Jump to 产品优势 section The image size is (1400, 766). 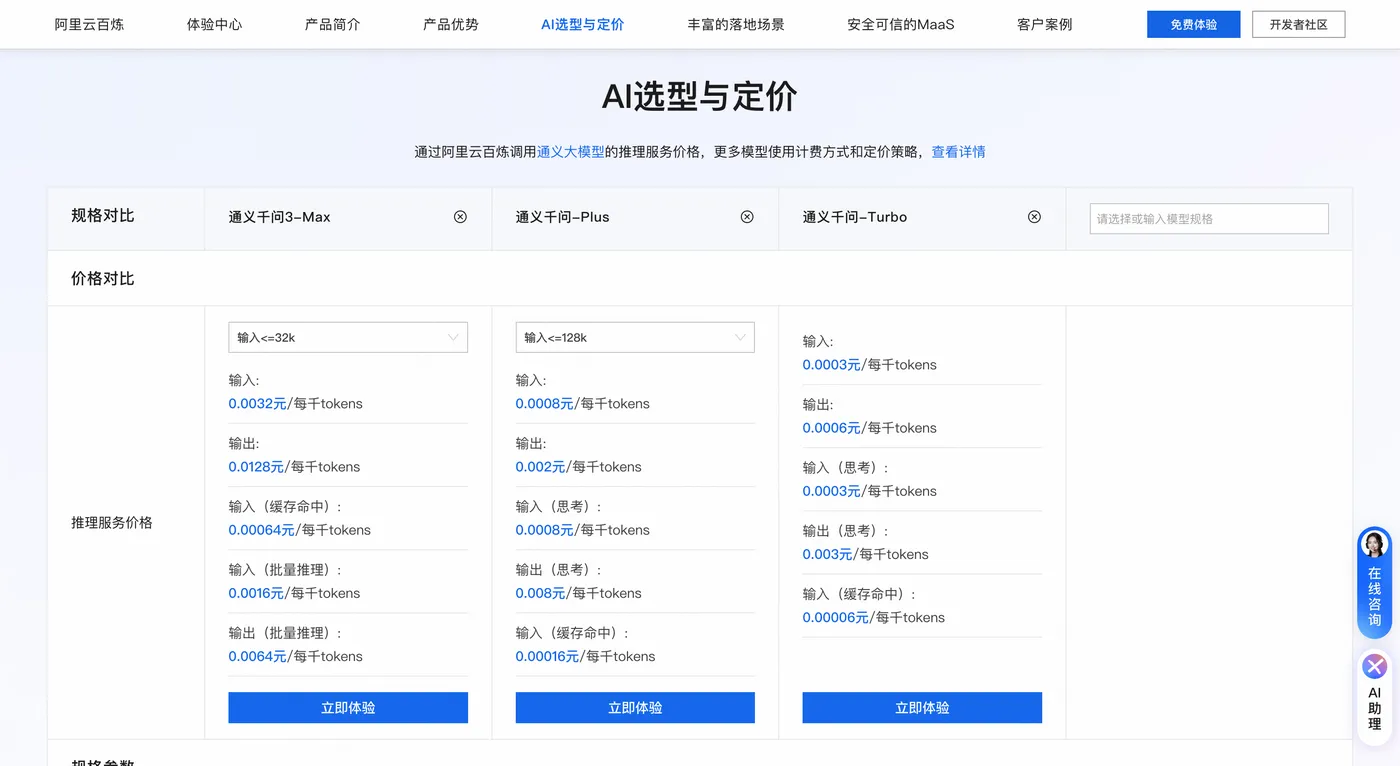point(451,24)
